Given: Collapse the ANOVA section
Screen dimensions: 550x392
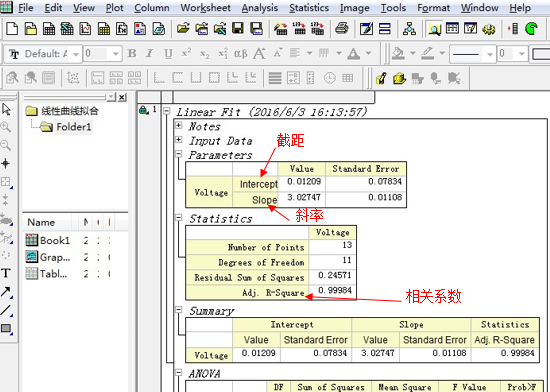Looking at the screenshot, I should pos(179,372).
